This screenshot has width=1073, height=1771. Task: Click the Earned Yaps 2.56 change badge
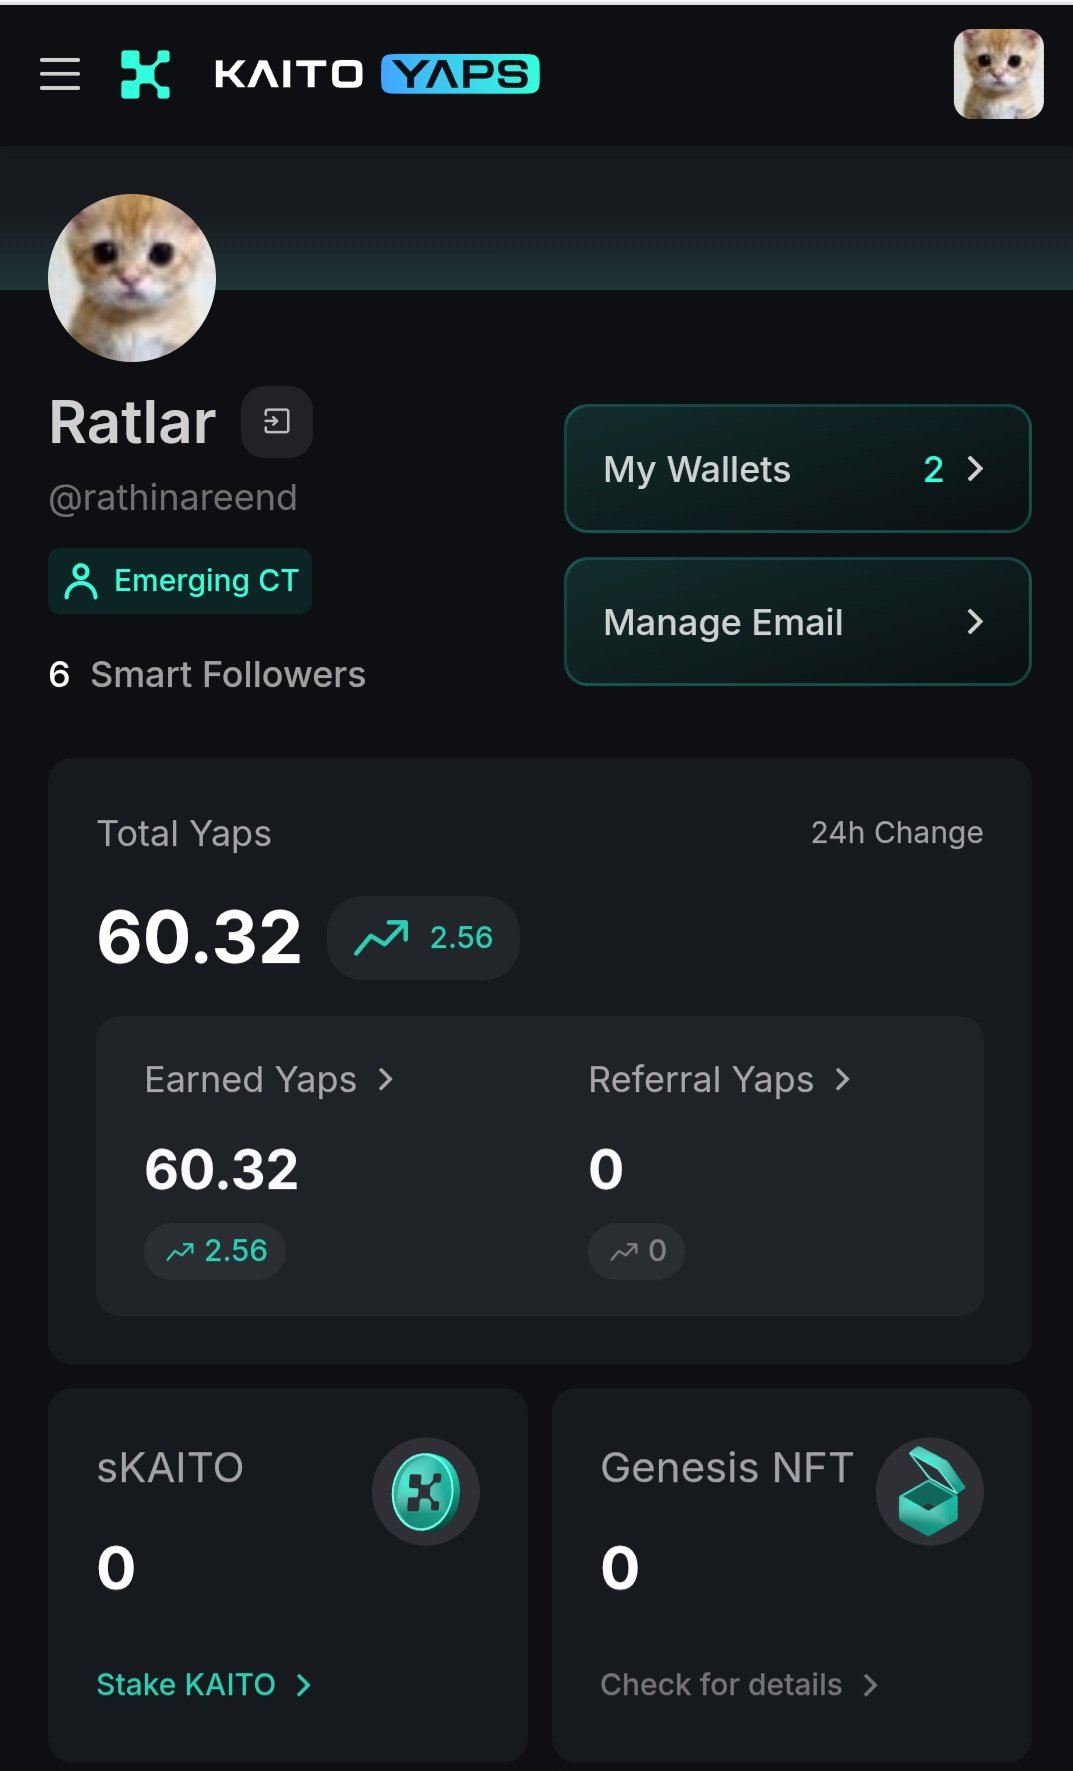215,1251
